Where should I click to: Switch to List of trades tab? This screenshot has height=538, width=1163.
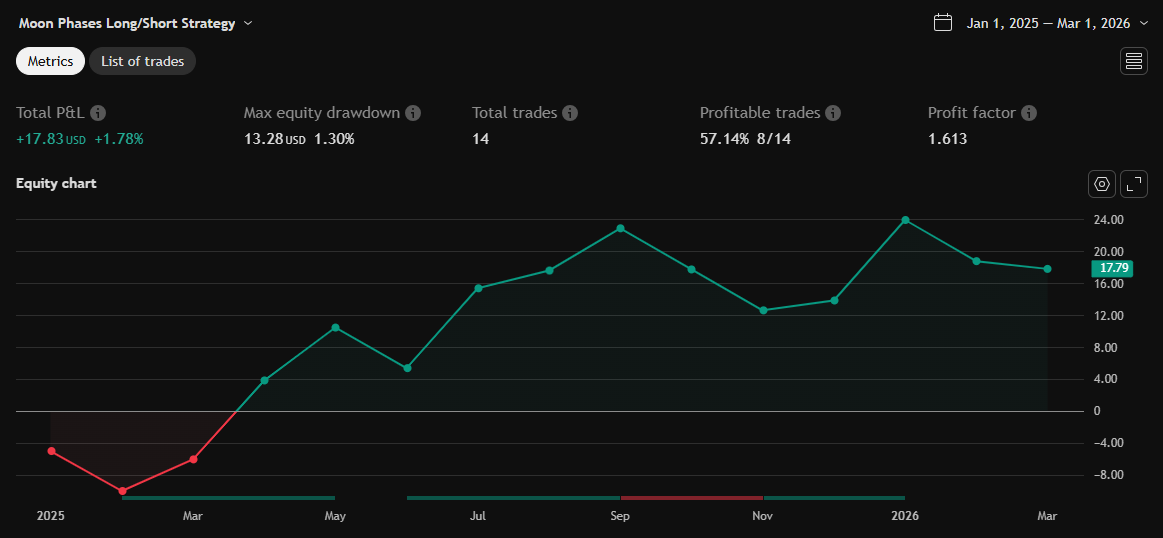click(x=142, y=61)
